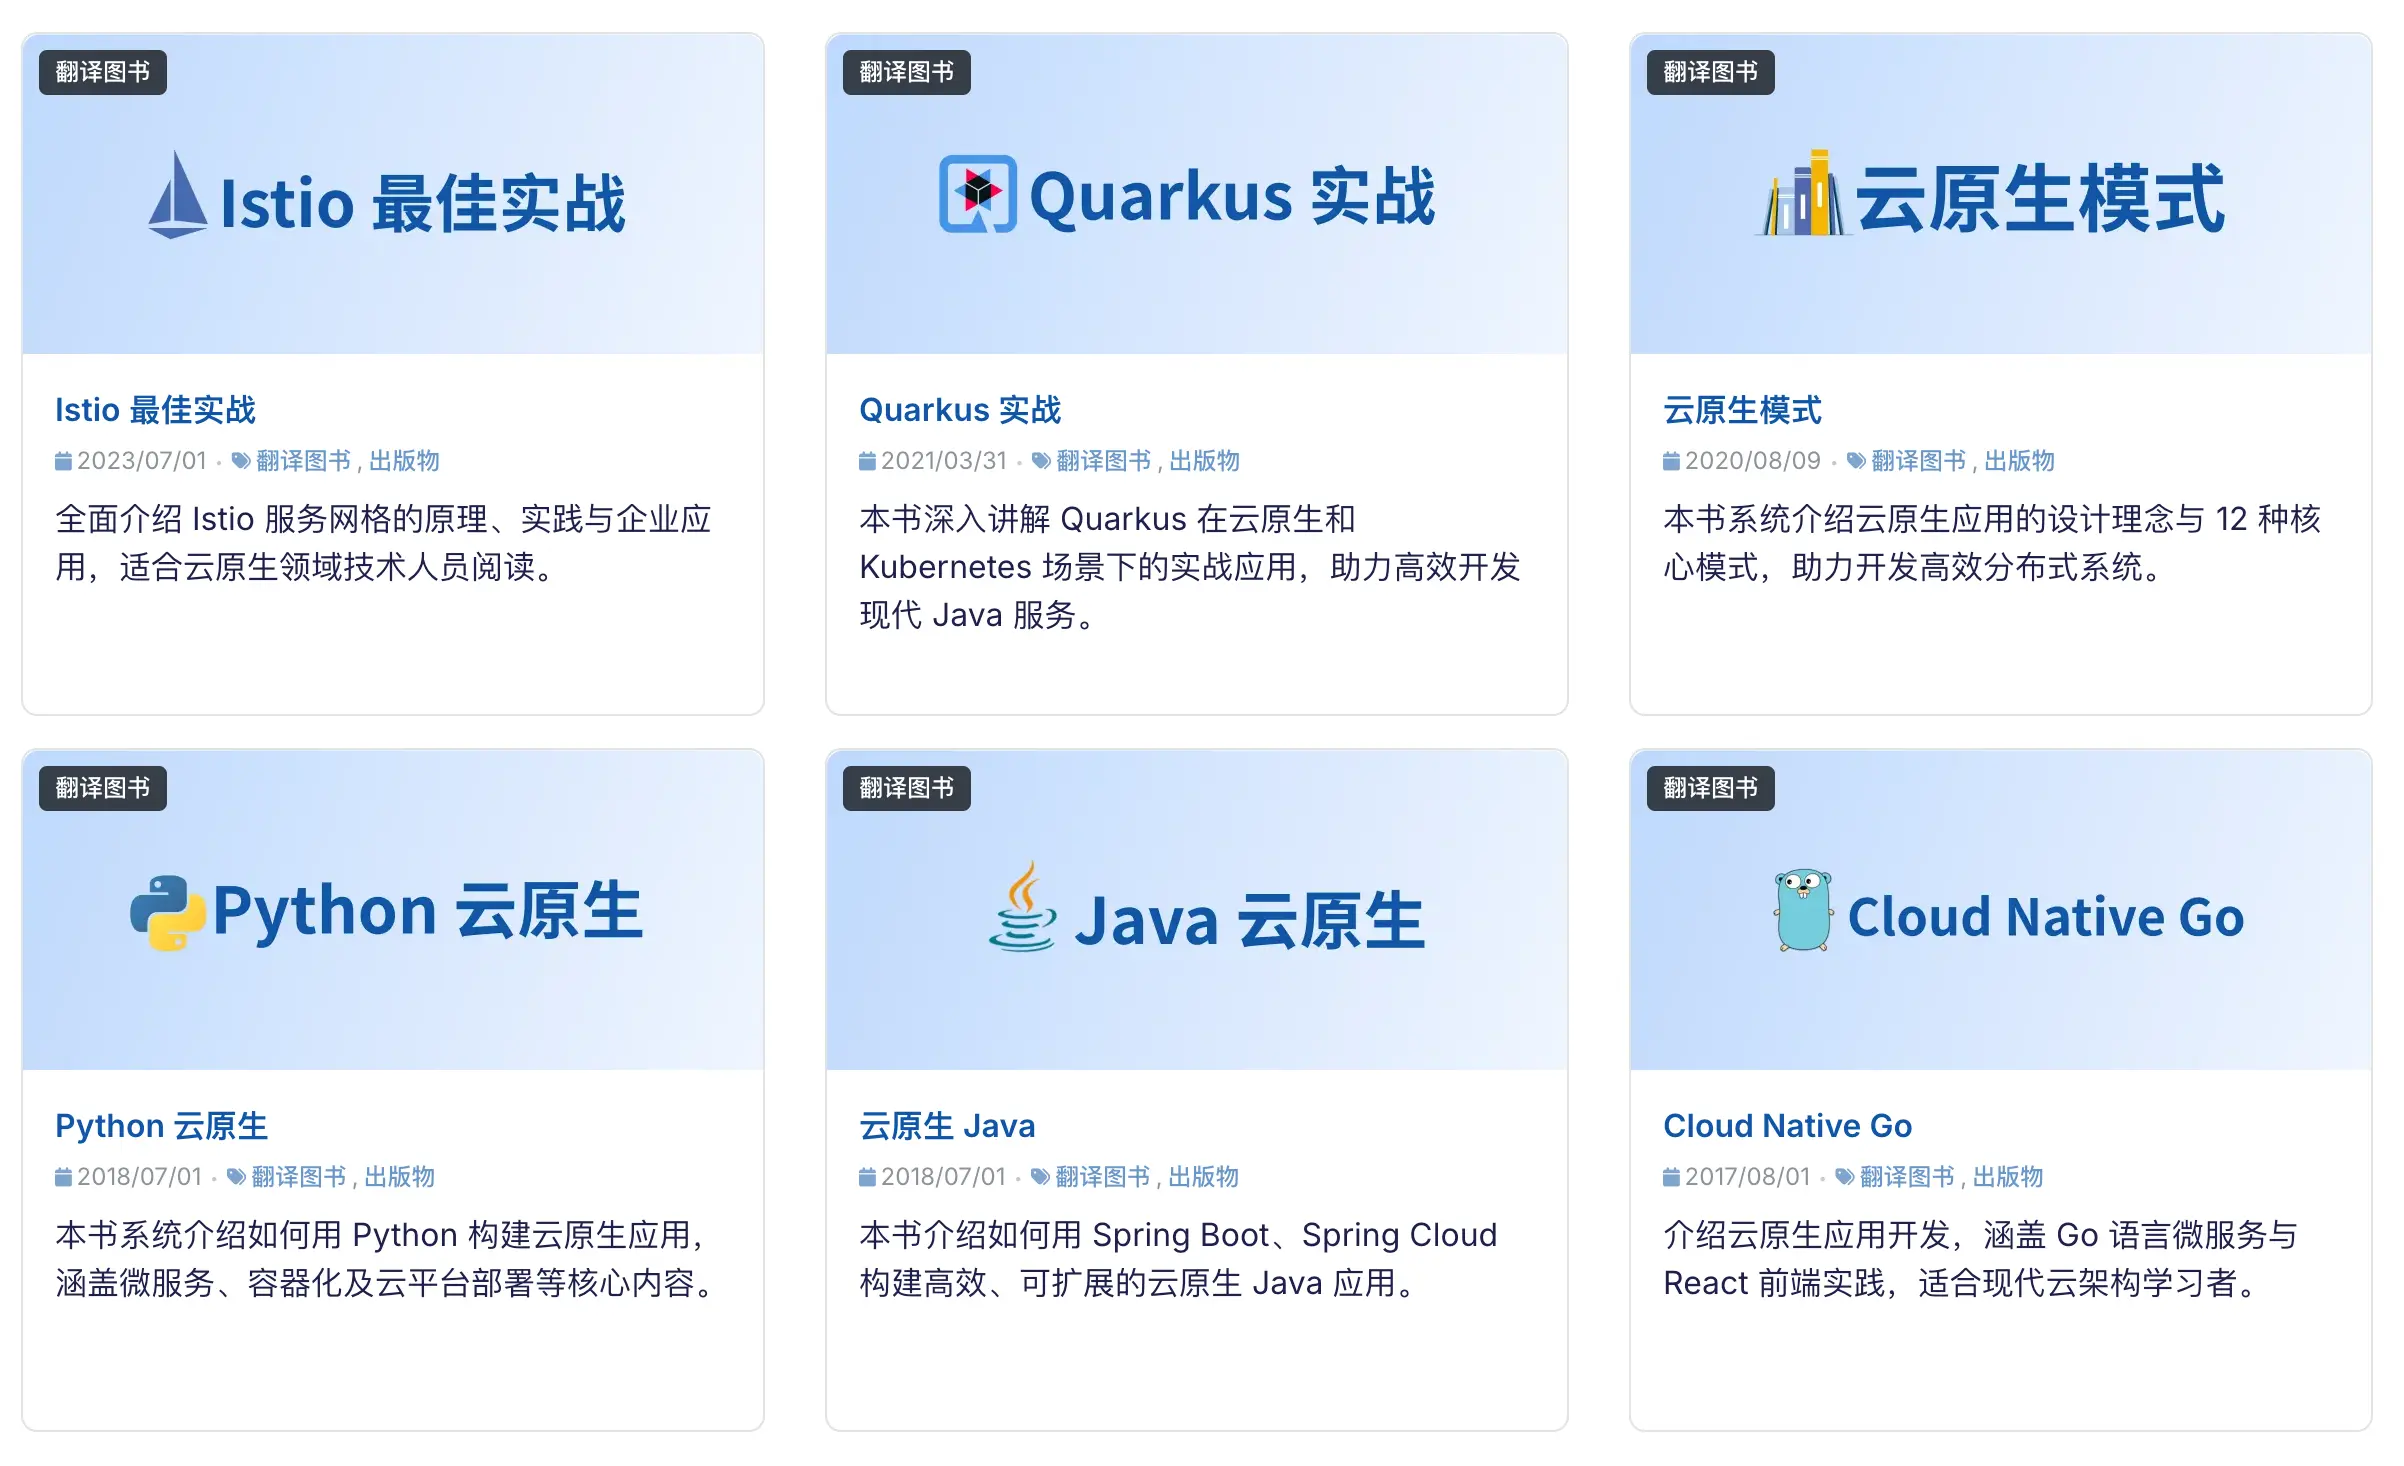Open the 云原生 Java title link
The height and width of the screenshot is (1466, 2404).
[947, 1126]
